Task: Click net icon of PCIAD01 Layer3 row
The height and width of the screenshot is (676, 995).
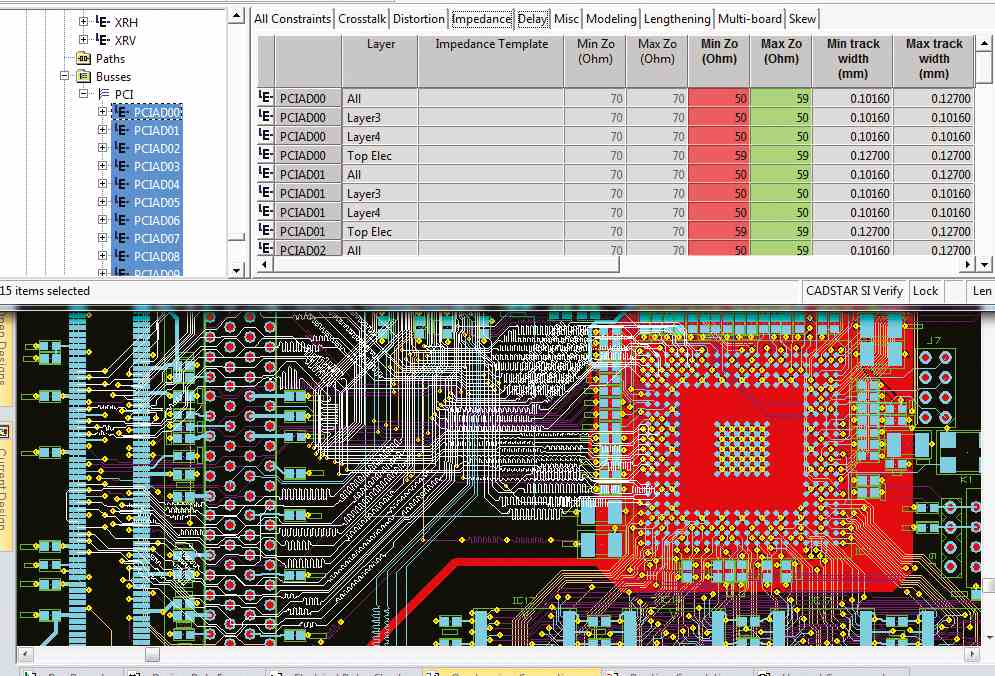Action: pos(265,192)
